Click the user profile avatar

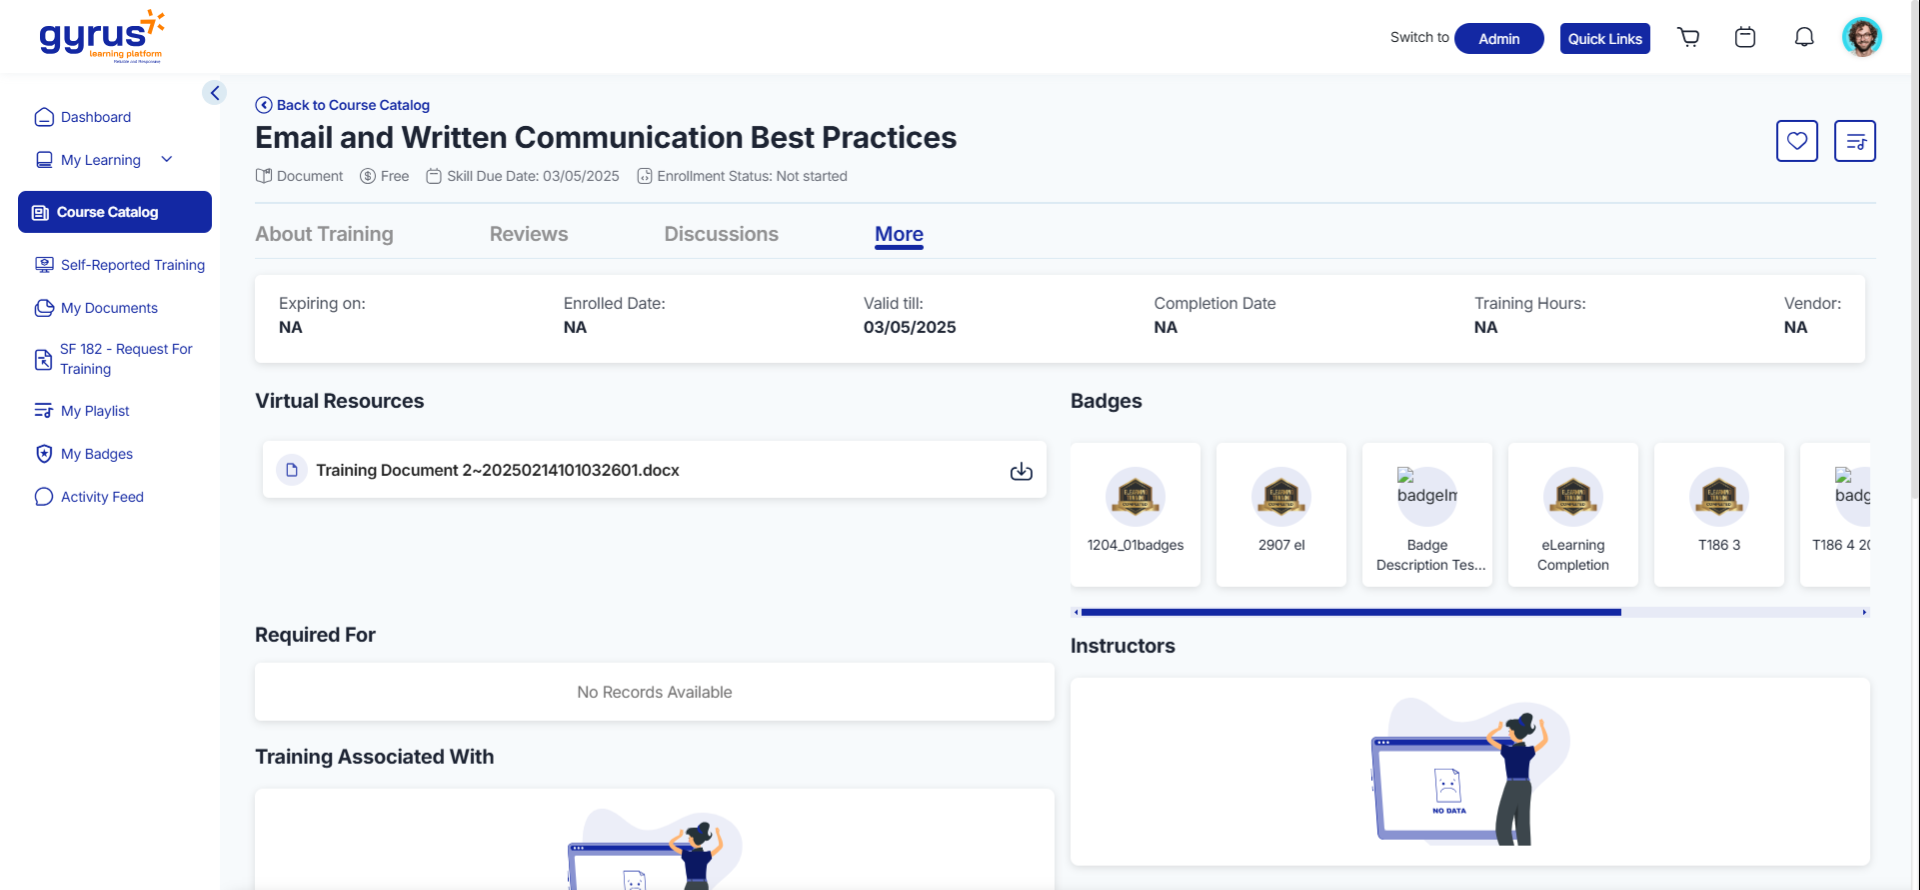[1861, 38]
